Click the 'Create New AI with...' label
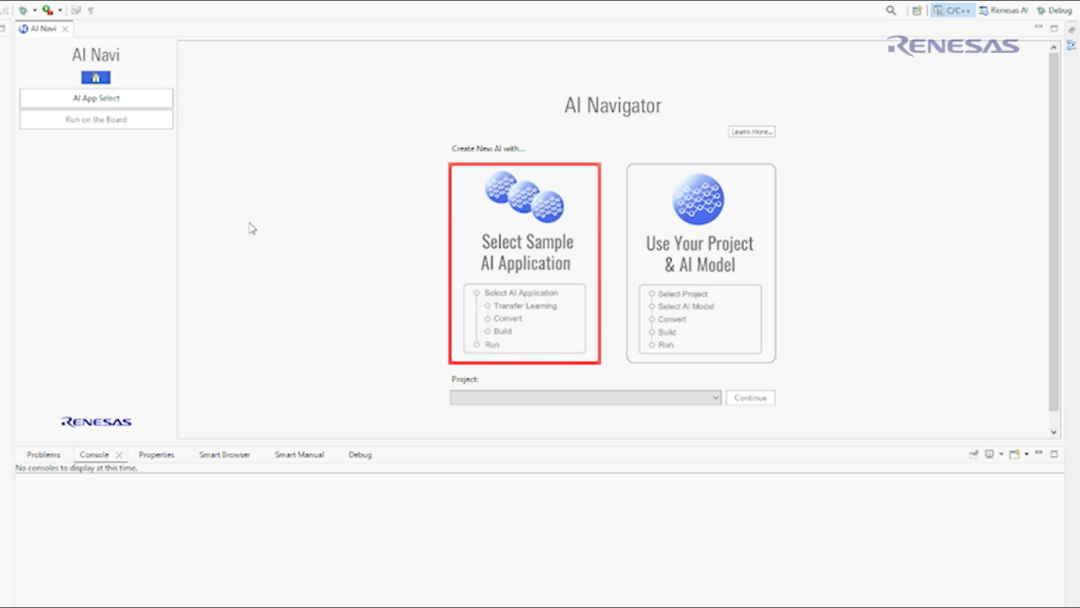Viewport: 1080px width, 608px height. (488, 149)
